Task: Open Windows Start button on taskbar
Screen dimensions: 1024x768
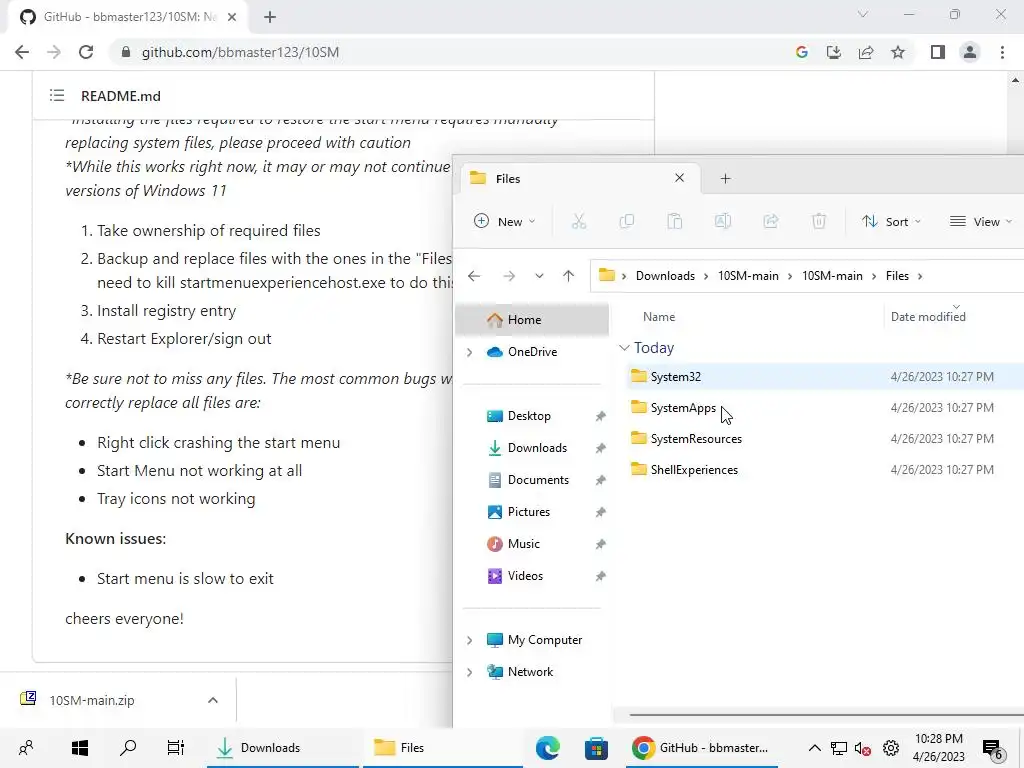Action: pyautogui.click(x=80, y=748)
